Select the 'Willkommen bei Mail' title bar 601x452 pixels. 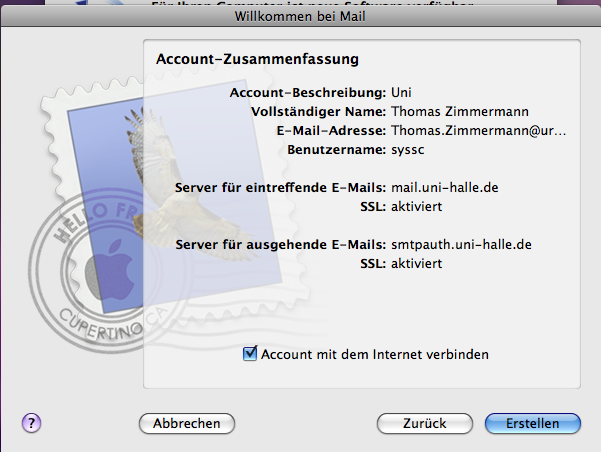point(300,16)
